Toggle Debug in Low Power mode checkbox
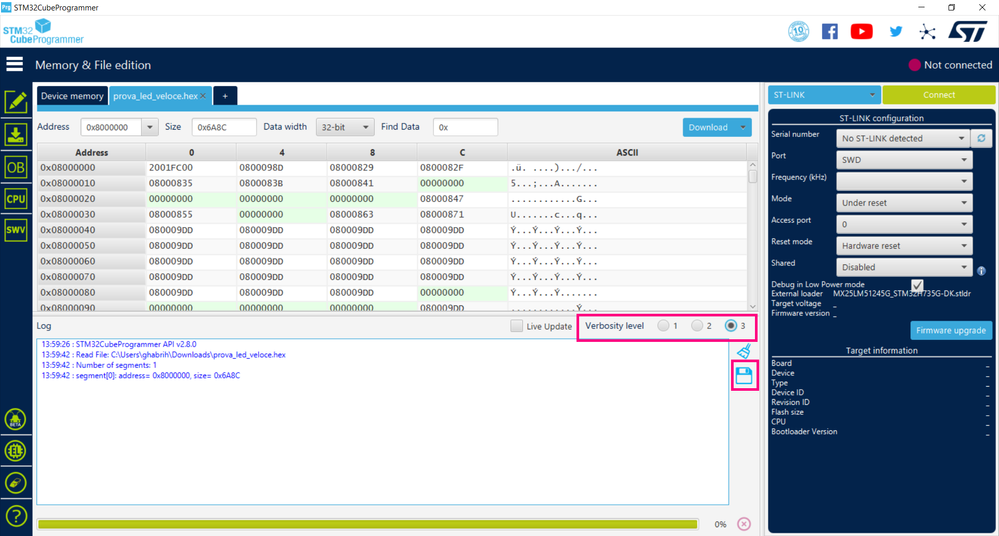 917,285
